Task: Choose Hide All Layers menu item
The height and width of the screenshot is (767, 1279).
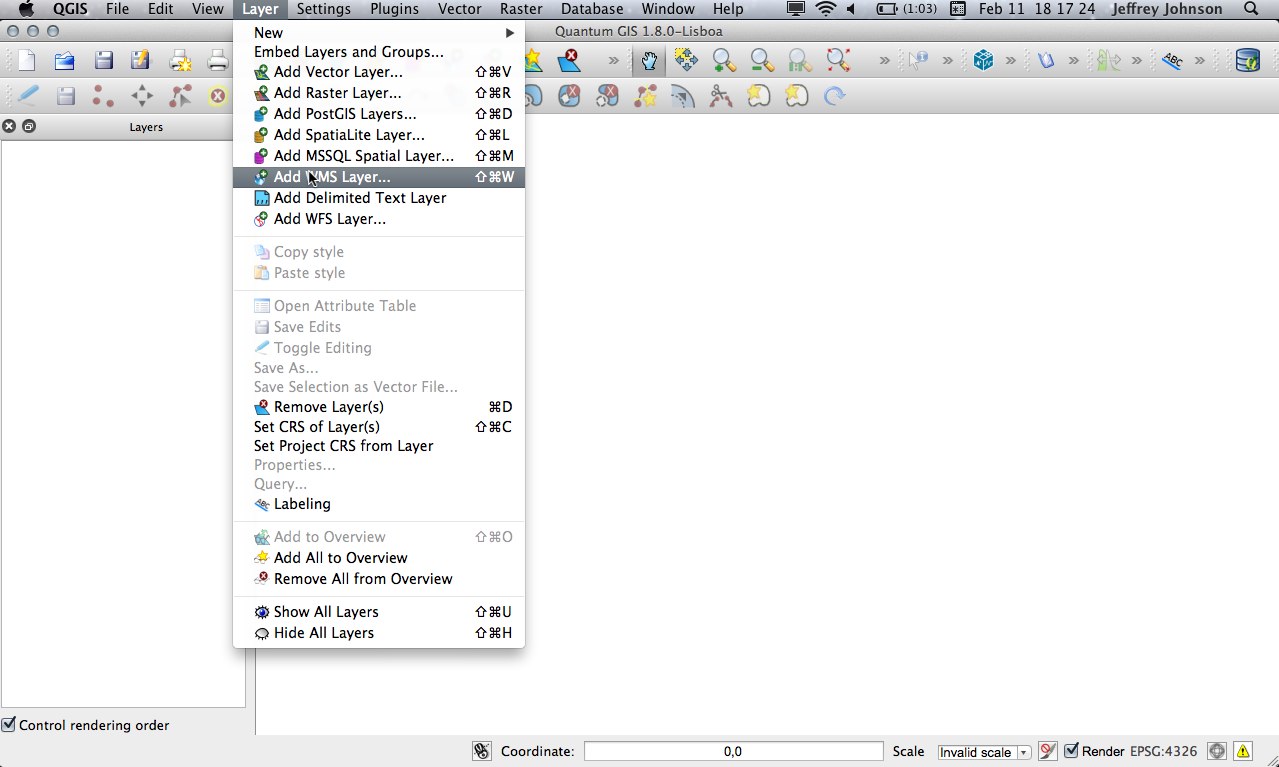Action: coord(379,633)
